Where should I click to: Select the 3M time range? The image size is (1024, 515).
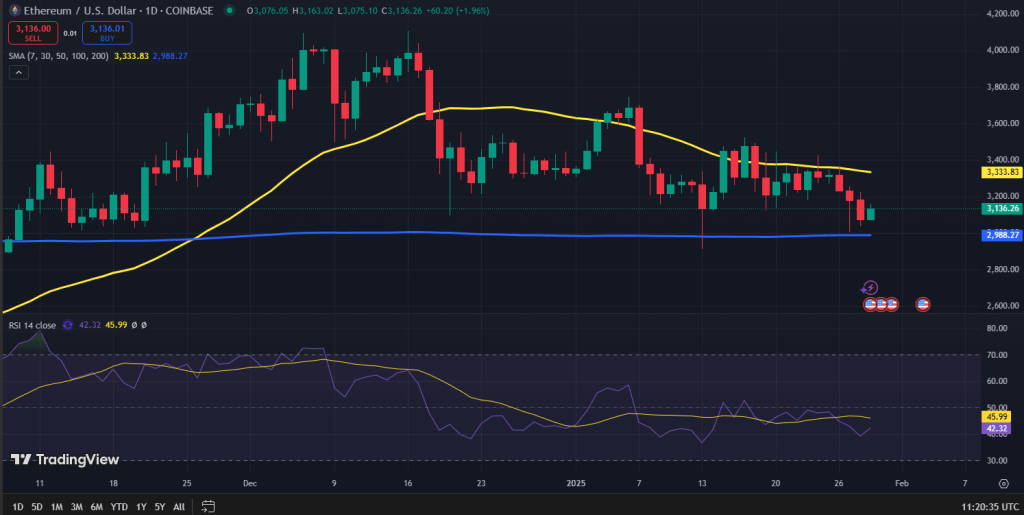point(76,507)
